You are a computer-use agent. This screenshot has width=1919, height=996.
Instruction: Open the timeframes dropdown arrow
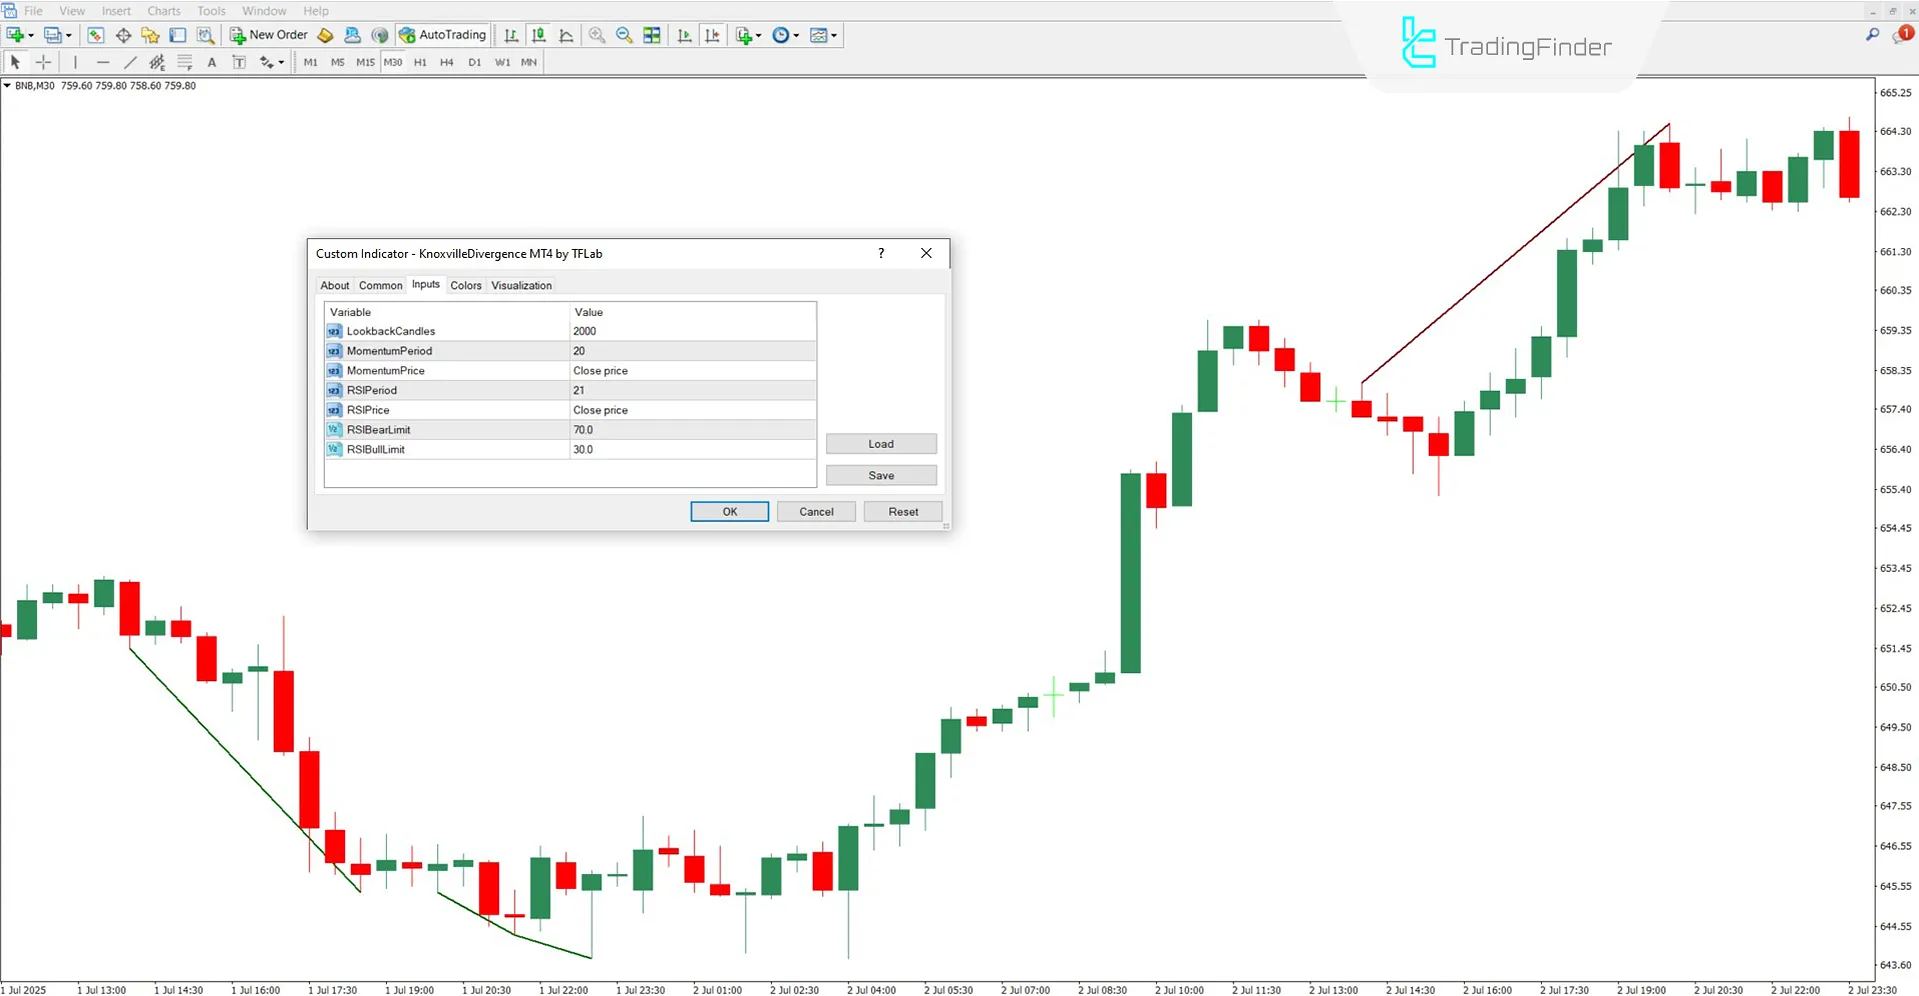click(795, 35)
